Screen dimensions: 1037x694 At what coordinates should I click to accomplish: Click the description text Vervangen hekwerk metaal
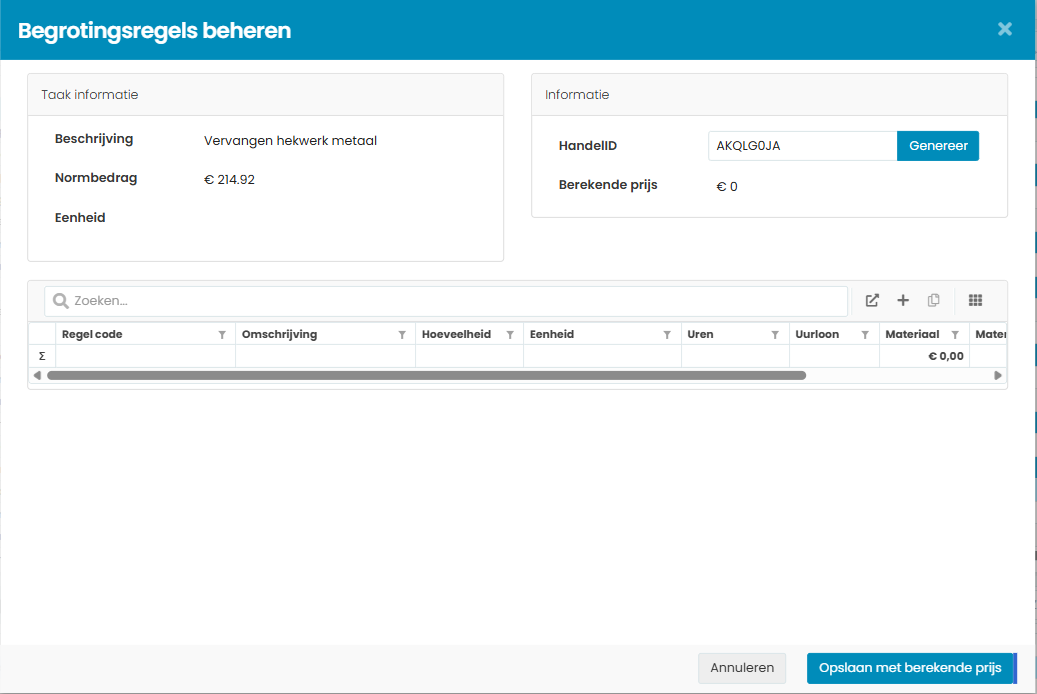(x=290, y=141)
